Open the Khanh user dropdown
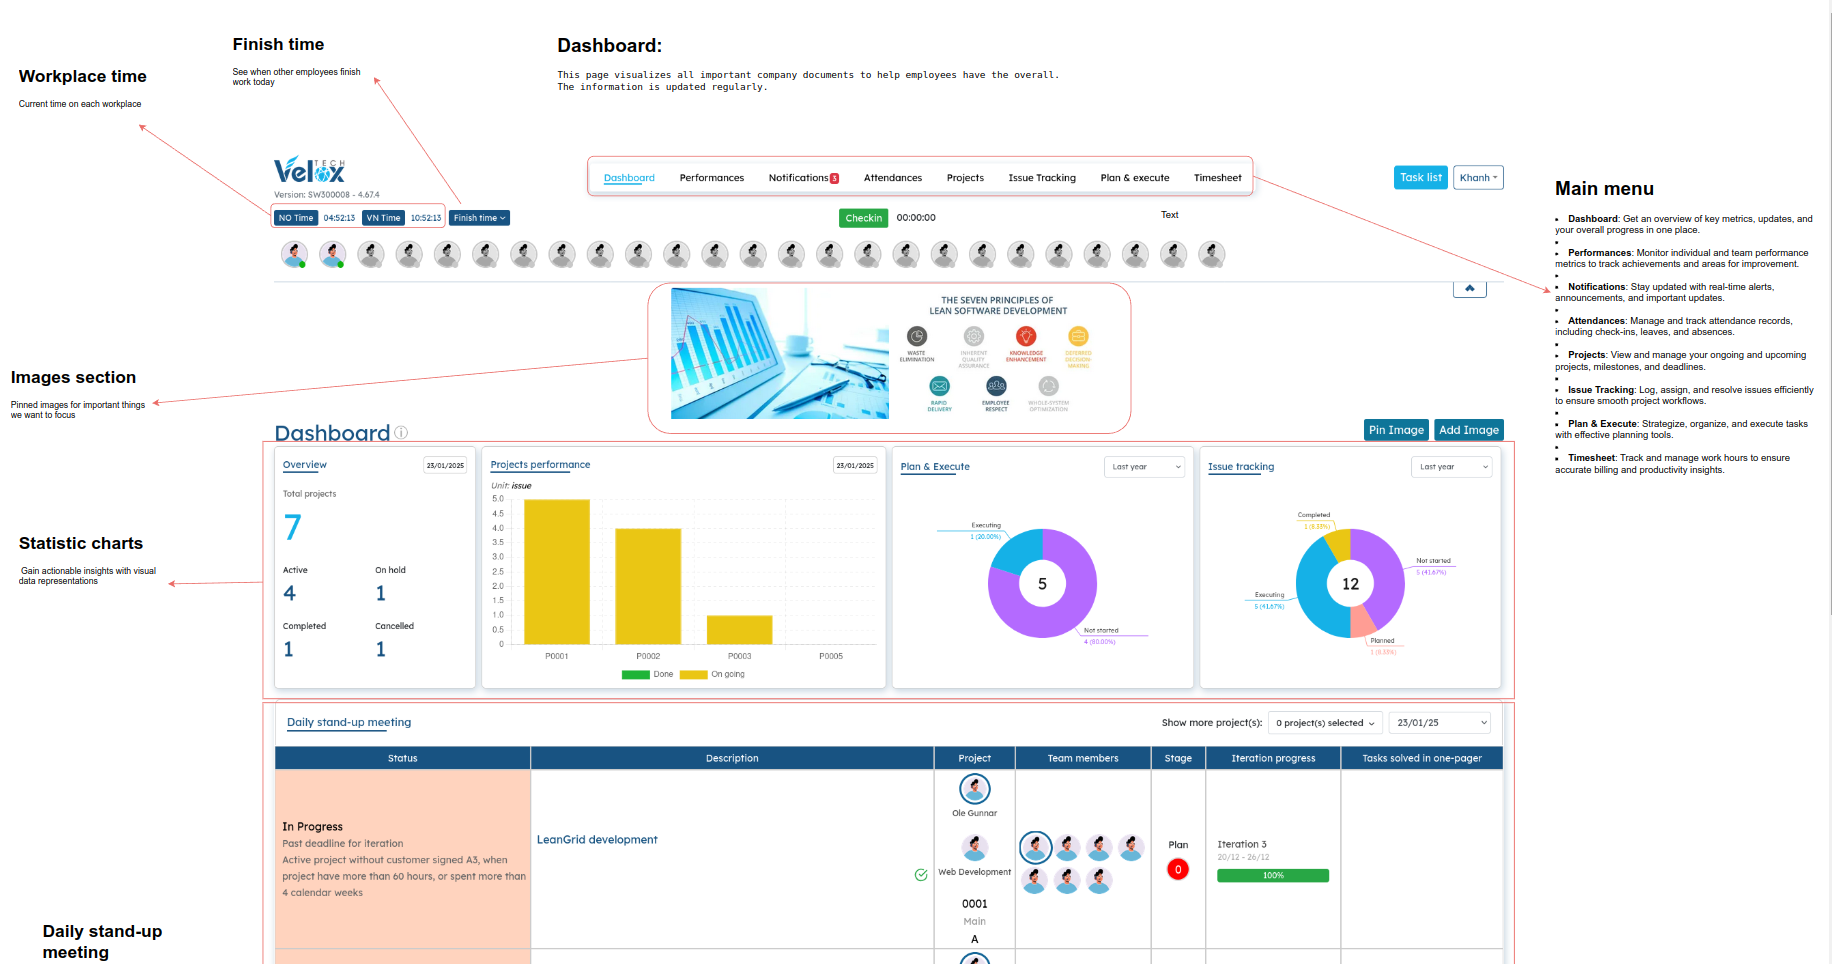 [1478, 178]
